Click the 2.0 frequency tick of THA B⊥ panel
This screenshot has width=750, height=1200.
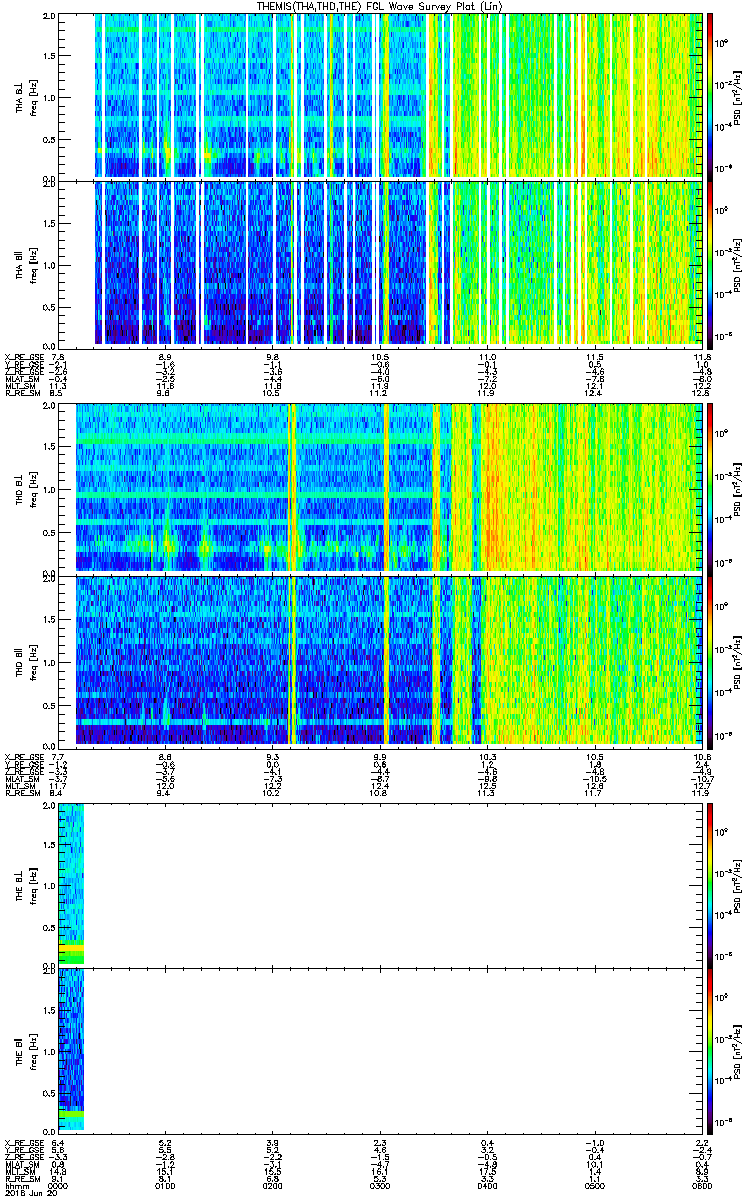pos(49,17)
